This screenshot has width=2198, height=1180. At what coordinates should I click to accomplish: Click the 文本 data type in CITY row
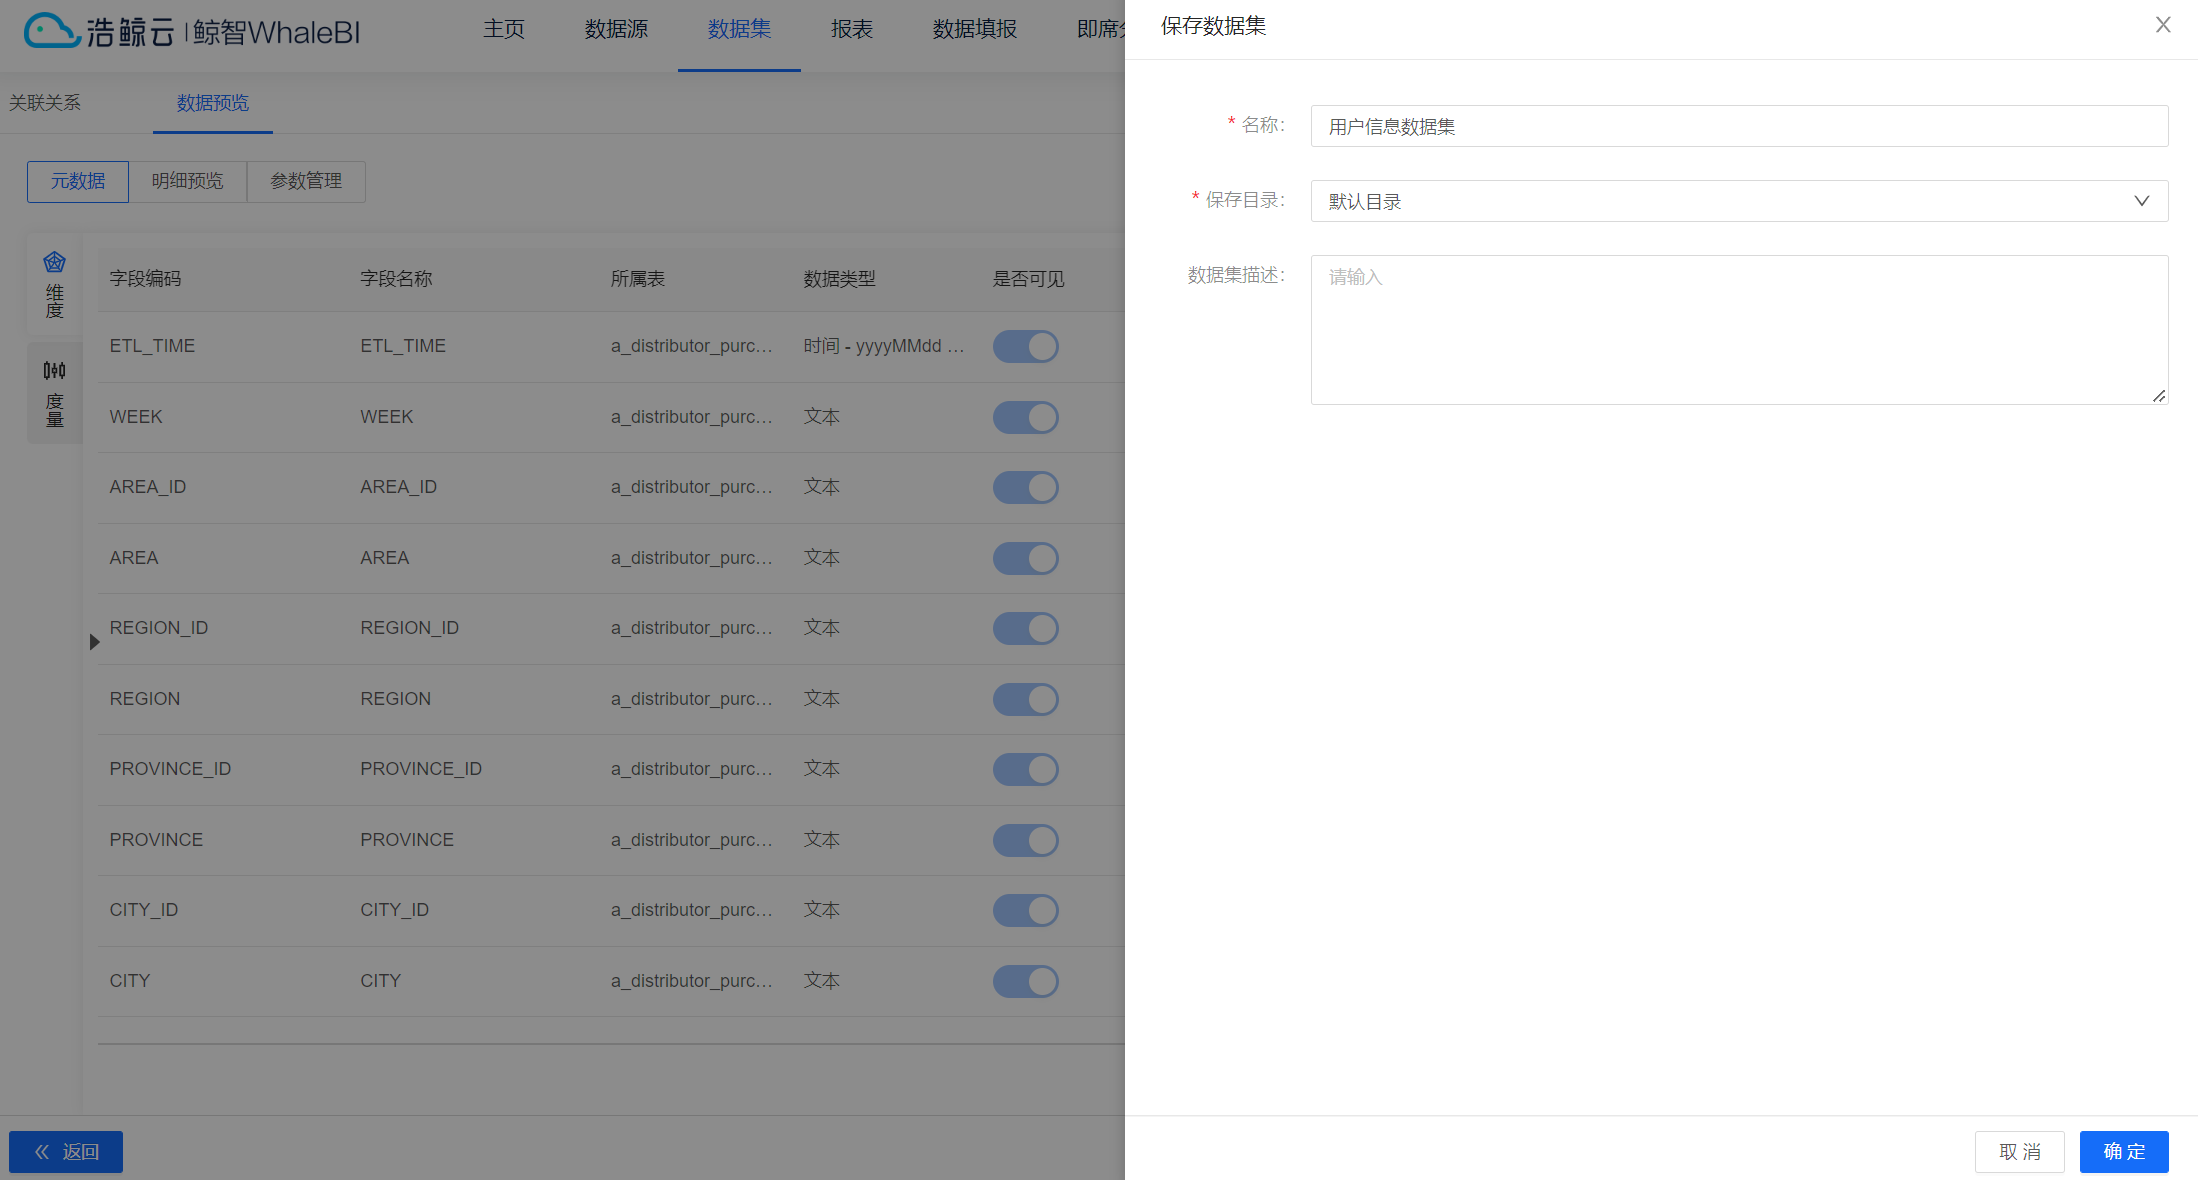pyautogui.click(x=821, y=981)
